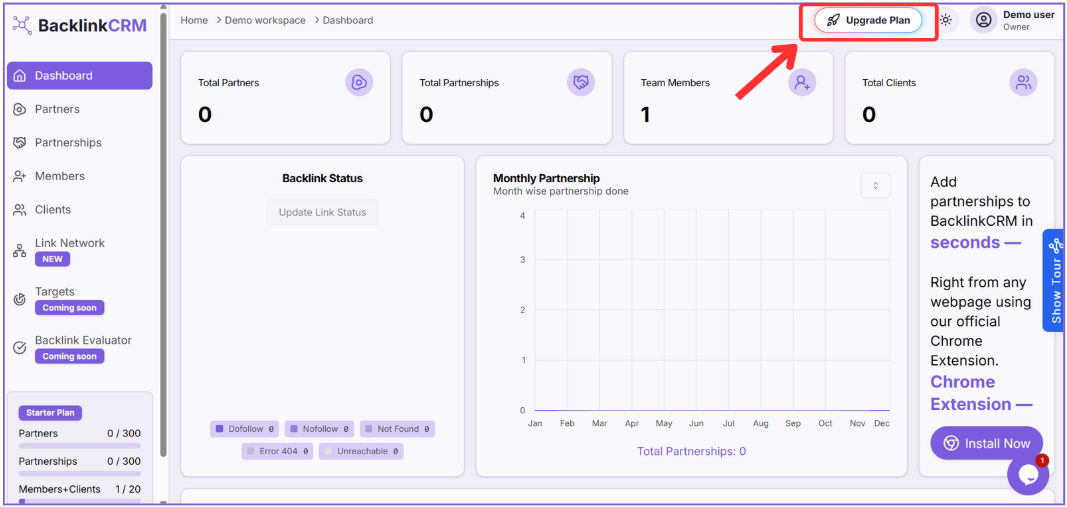
Task: Open the chat support bubble
Action: (x=1027, y=475)
